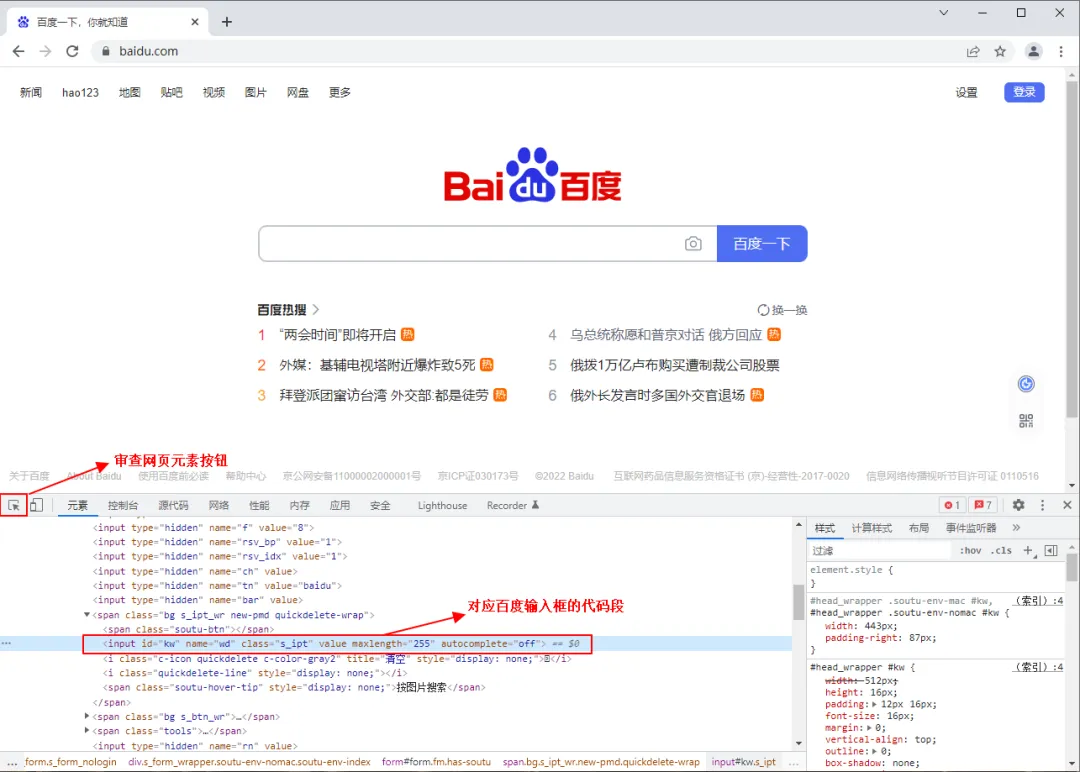
Task: Click the Baidu logo
Action: pos(532,175)
